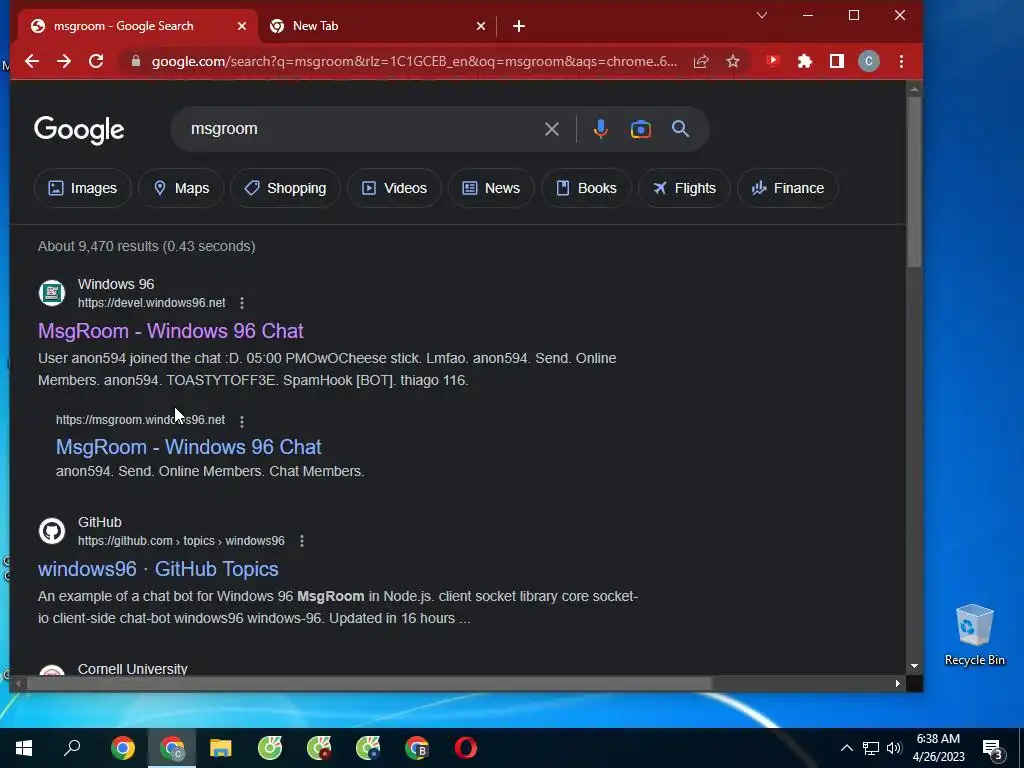The image size is (1024, 768).
Task: Close the New Tab tab
Action: point(481,26)
